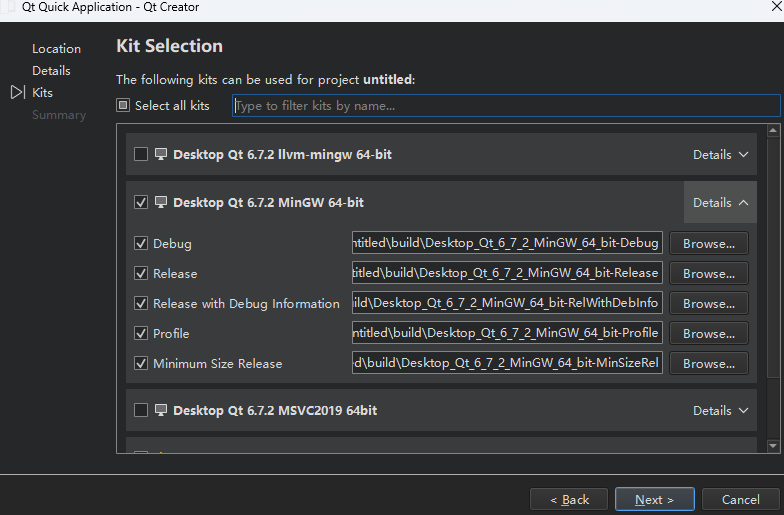Edit the RelWithDebInfo build path field
The width and height of the screenshot is (784, 515).
pyautogui.click(x=507, y=303)
